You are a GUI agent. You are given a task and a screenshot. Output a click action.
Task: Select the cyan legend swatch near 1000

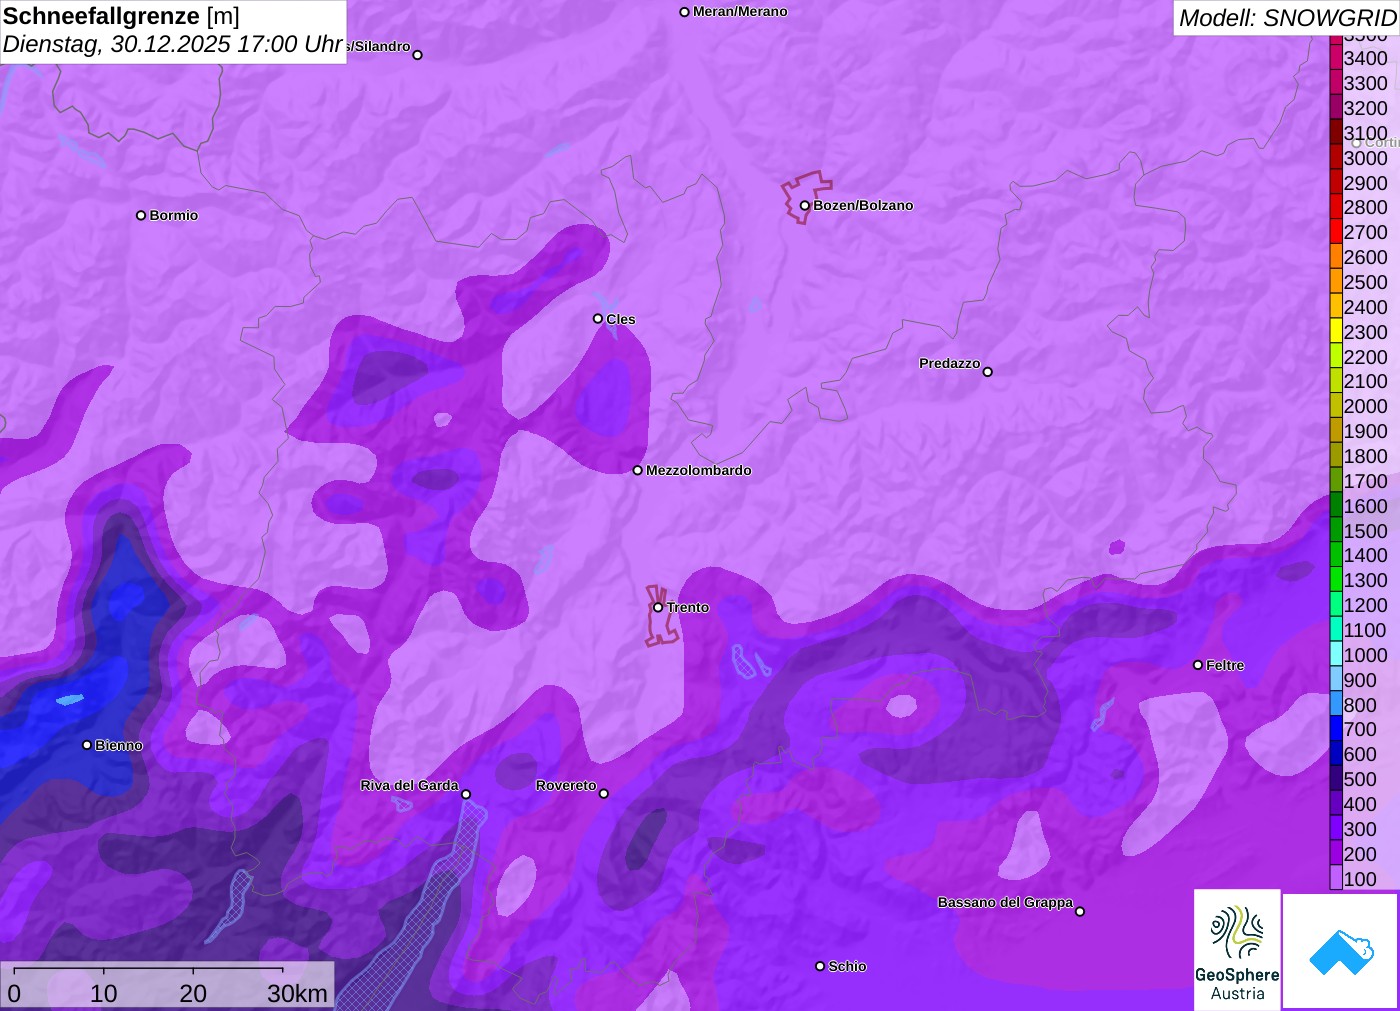pyautogui.click(x=1336, y=655)
